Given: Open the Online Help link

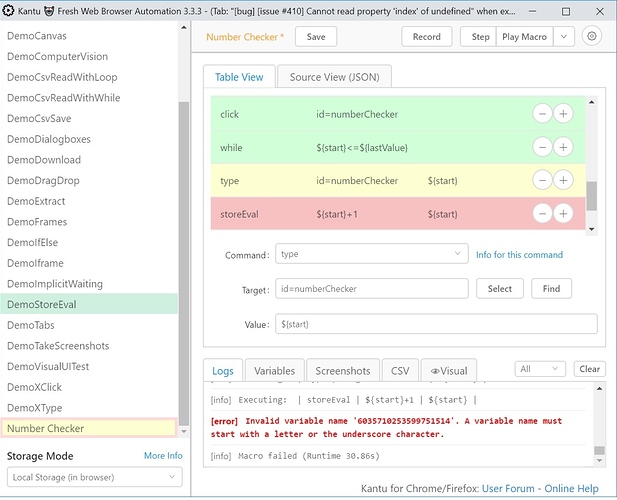Looking at the screenshot, I should pos(571,488).
